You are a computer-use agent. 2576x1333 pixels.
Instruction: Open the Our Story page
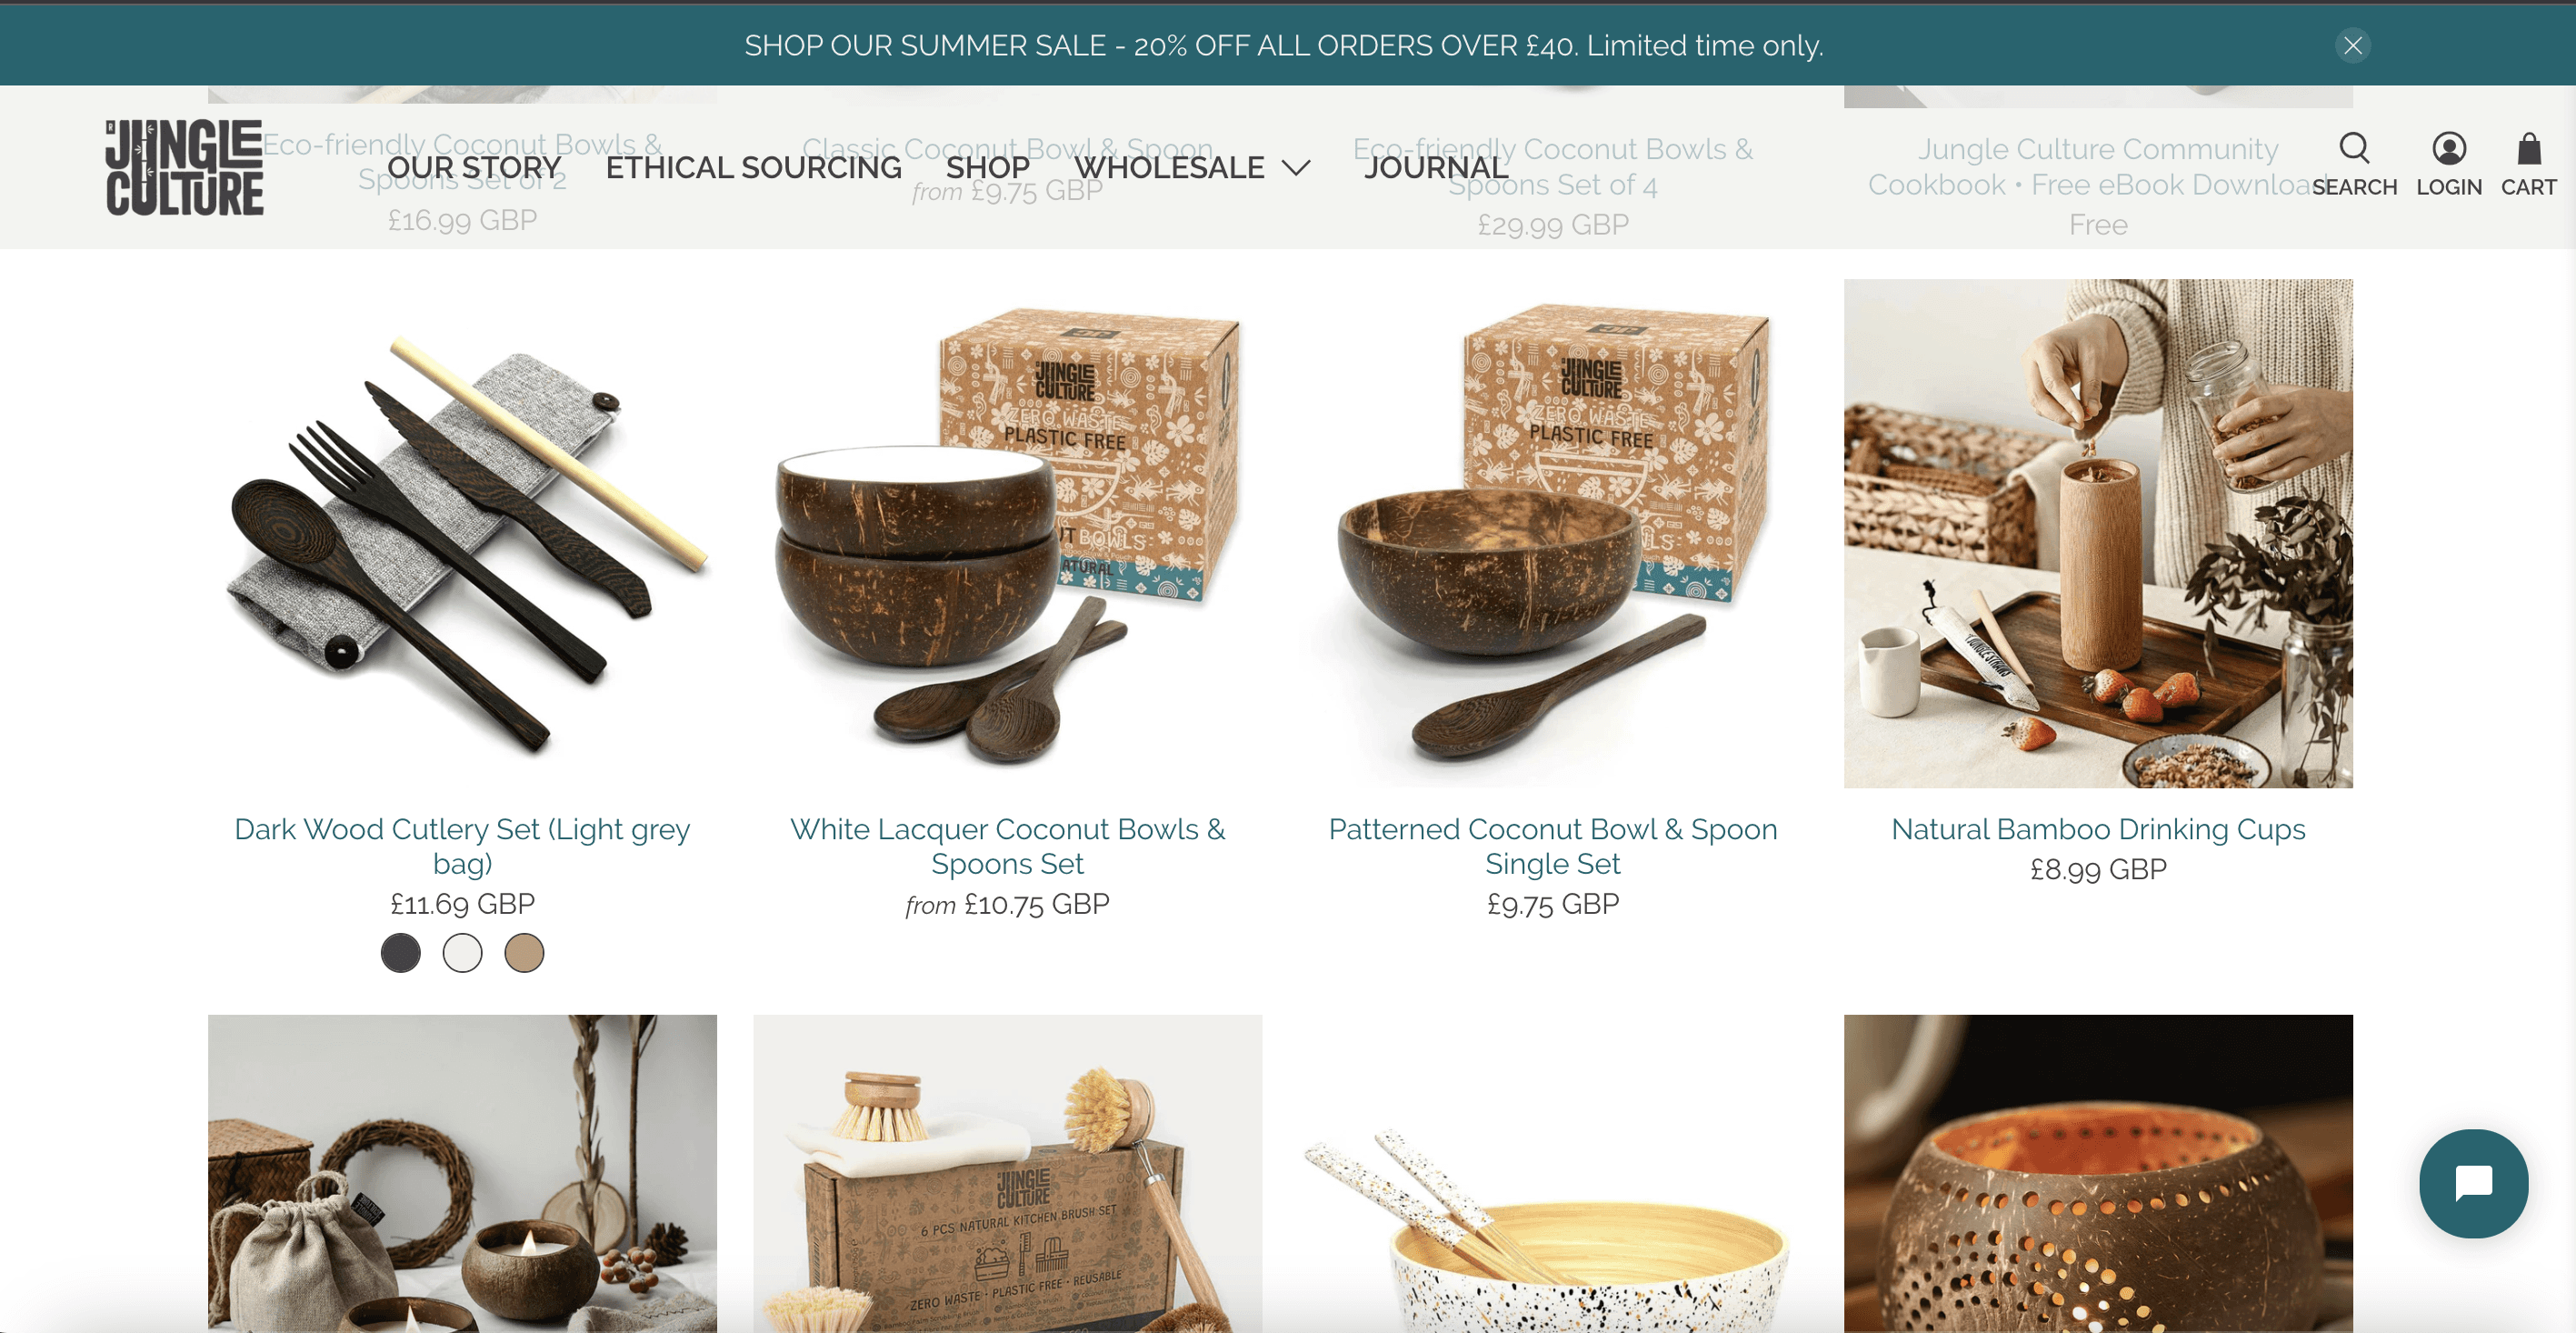point(474,167)
